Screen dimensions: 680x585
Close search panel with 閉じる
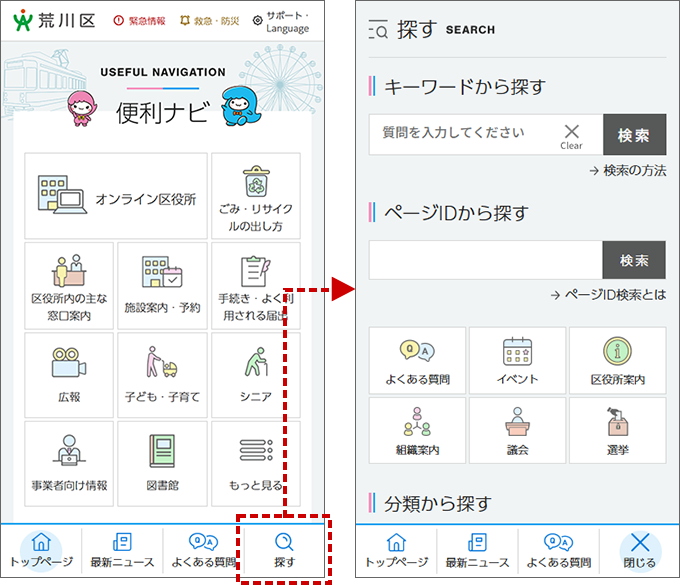point(640,551)
